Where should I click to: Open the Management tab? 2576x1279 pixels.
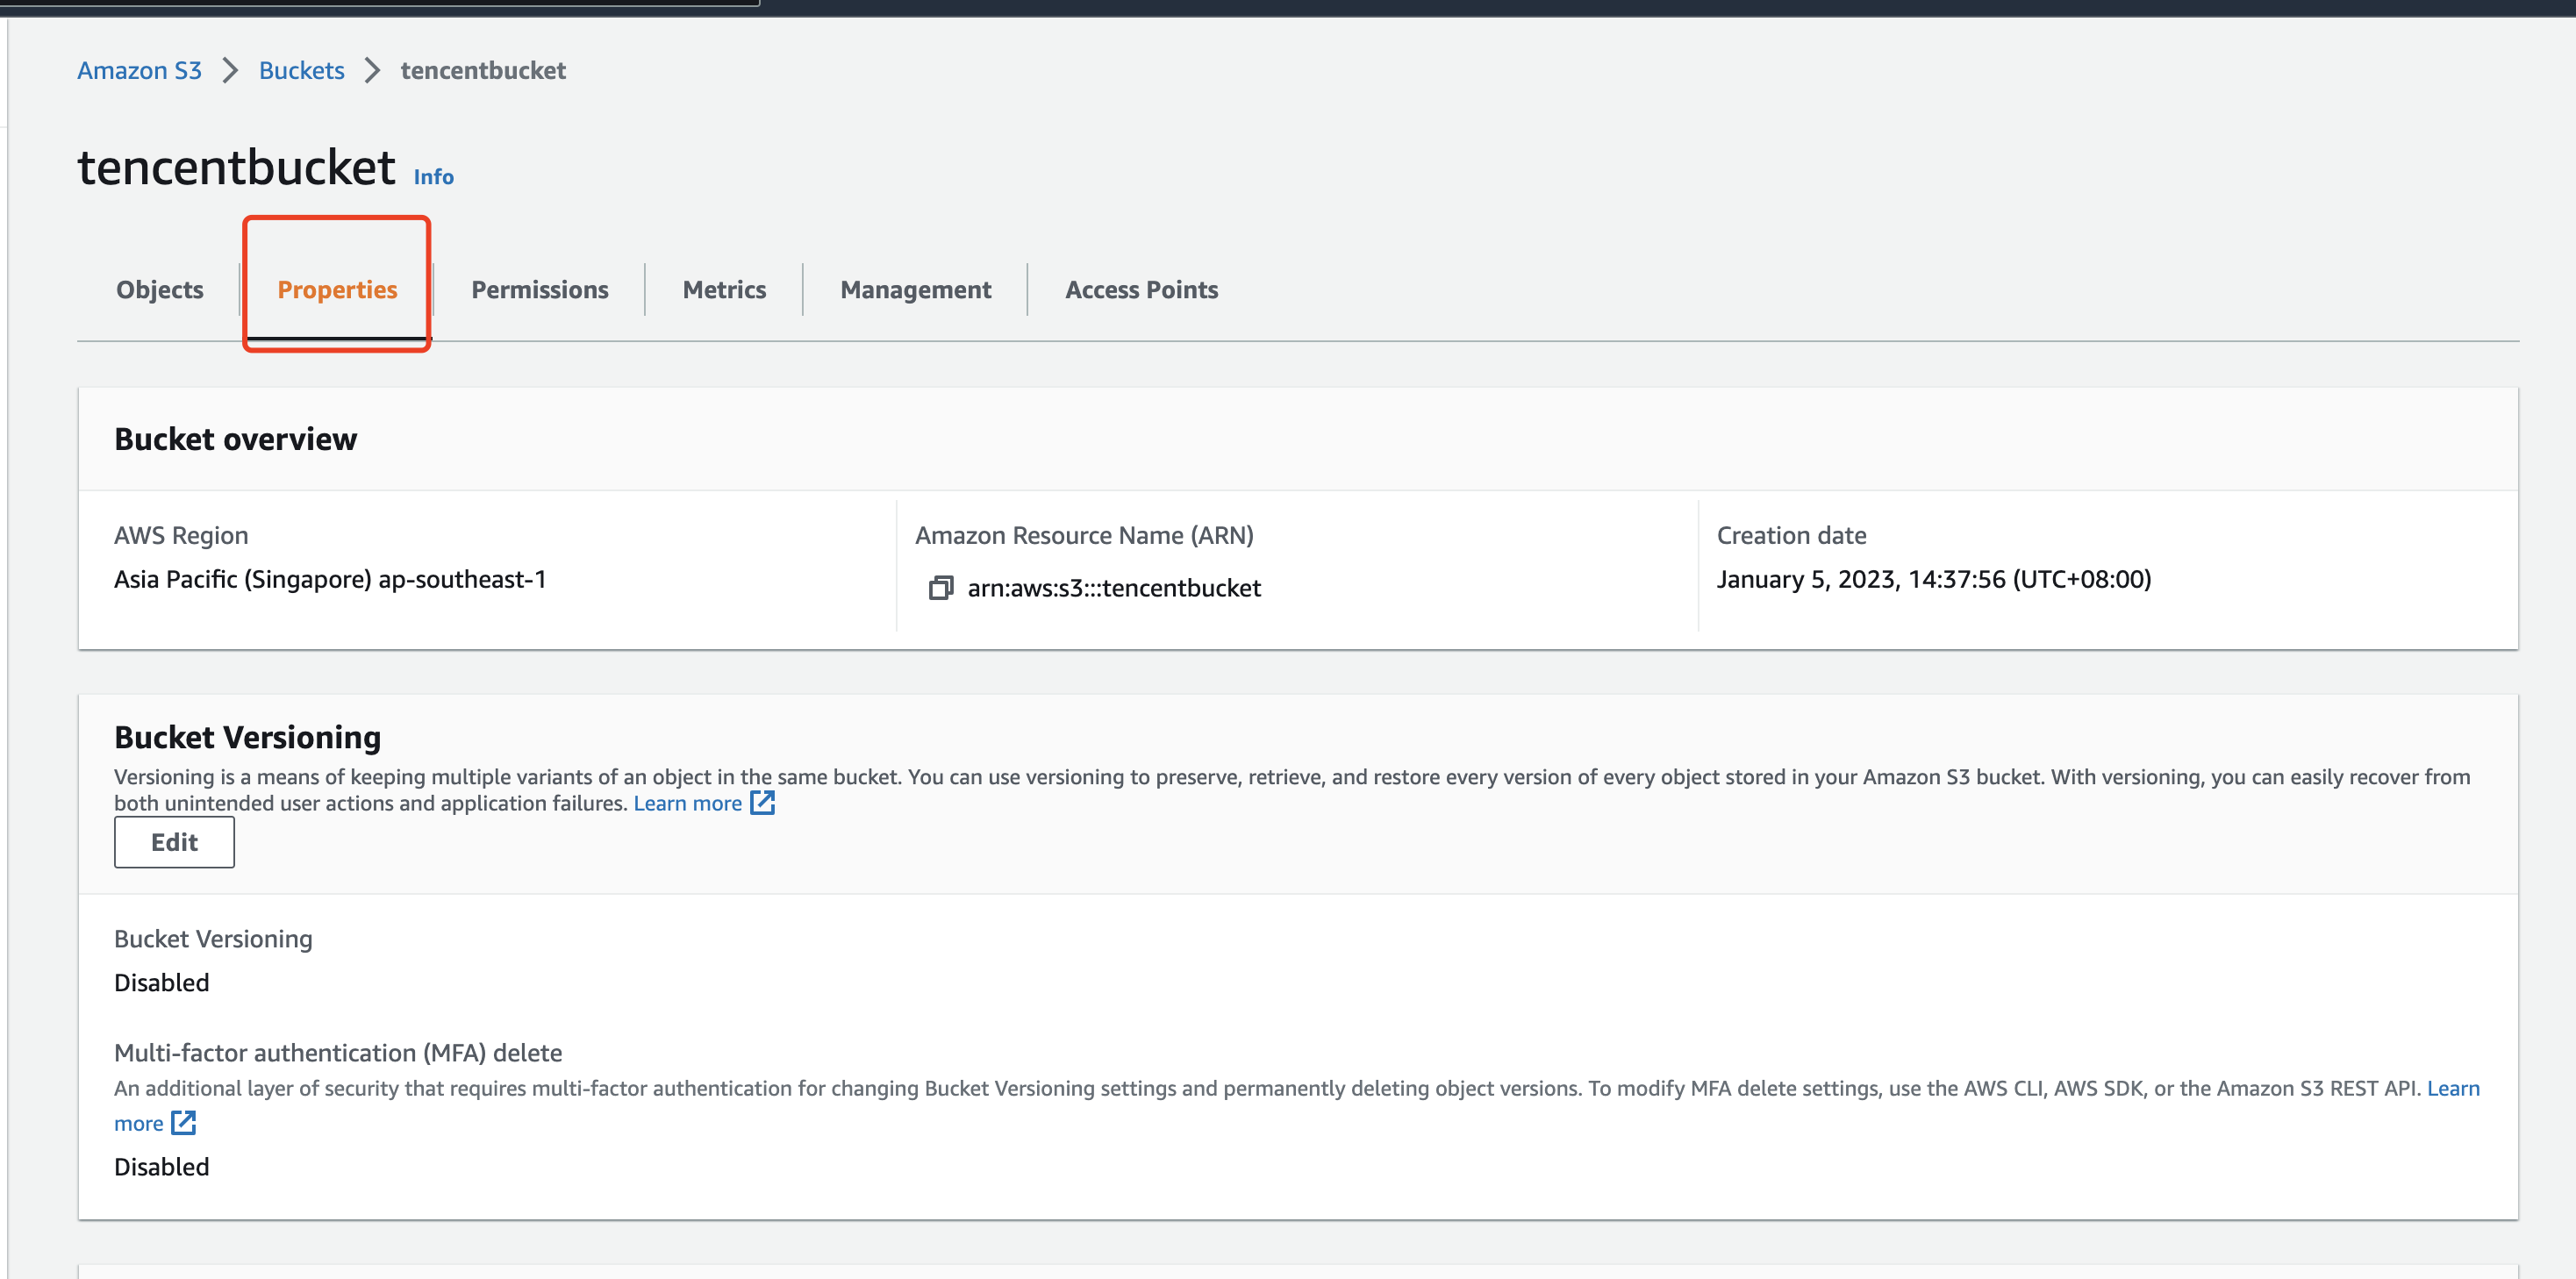click(915, 290)
